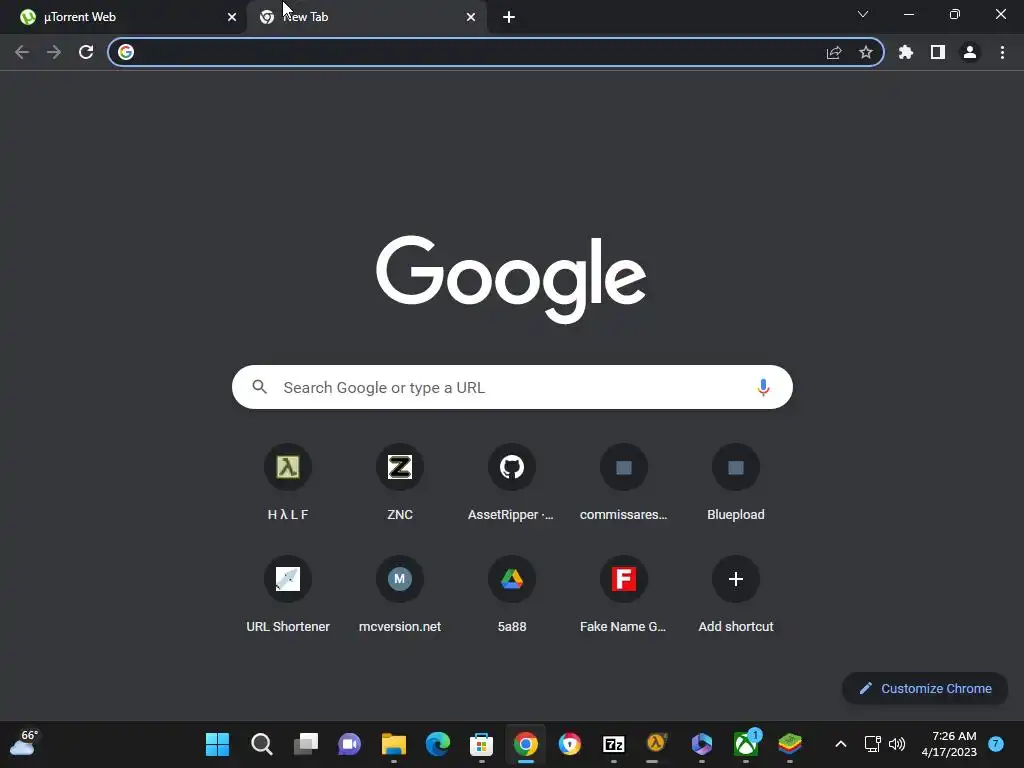Viewport: 1024px width, 768px height.
Task: Open File Explorer from the taskbar
Action: click(x=394, y=744)
